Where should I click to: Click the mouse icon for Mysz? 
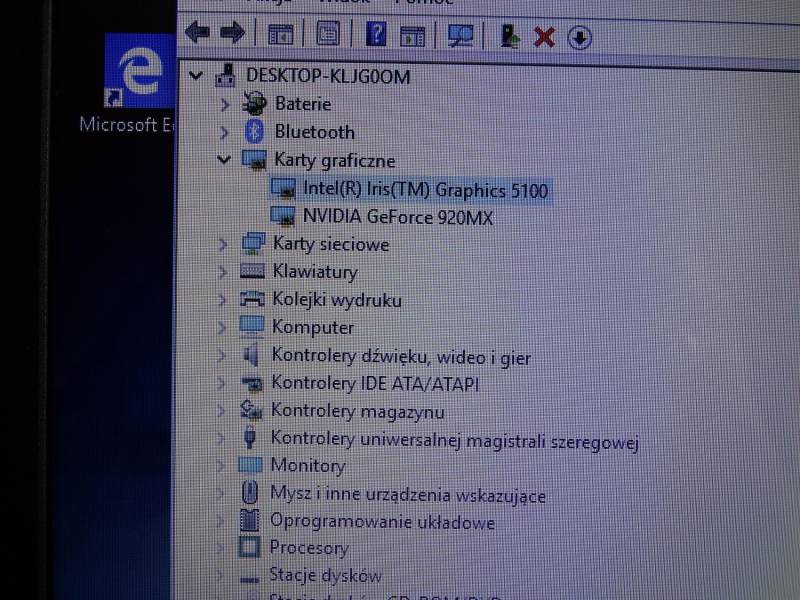[249, 492]
